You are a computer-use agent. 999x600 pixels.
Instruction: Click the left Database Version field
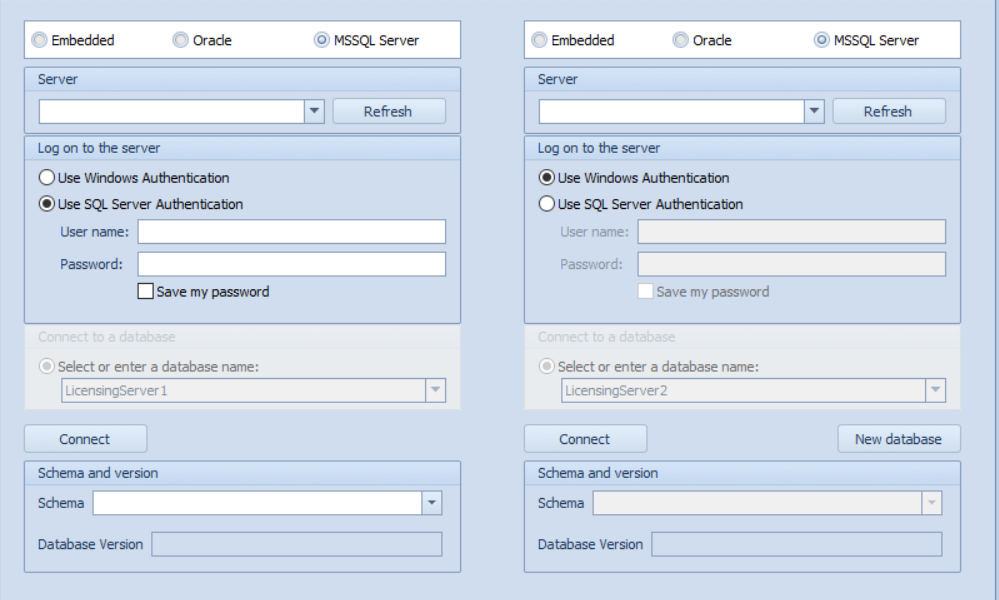click(x=296, y=544)
